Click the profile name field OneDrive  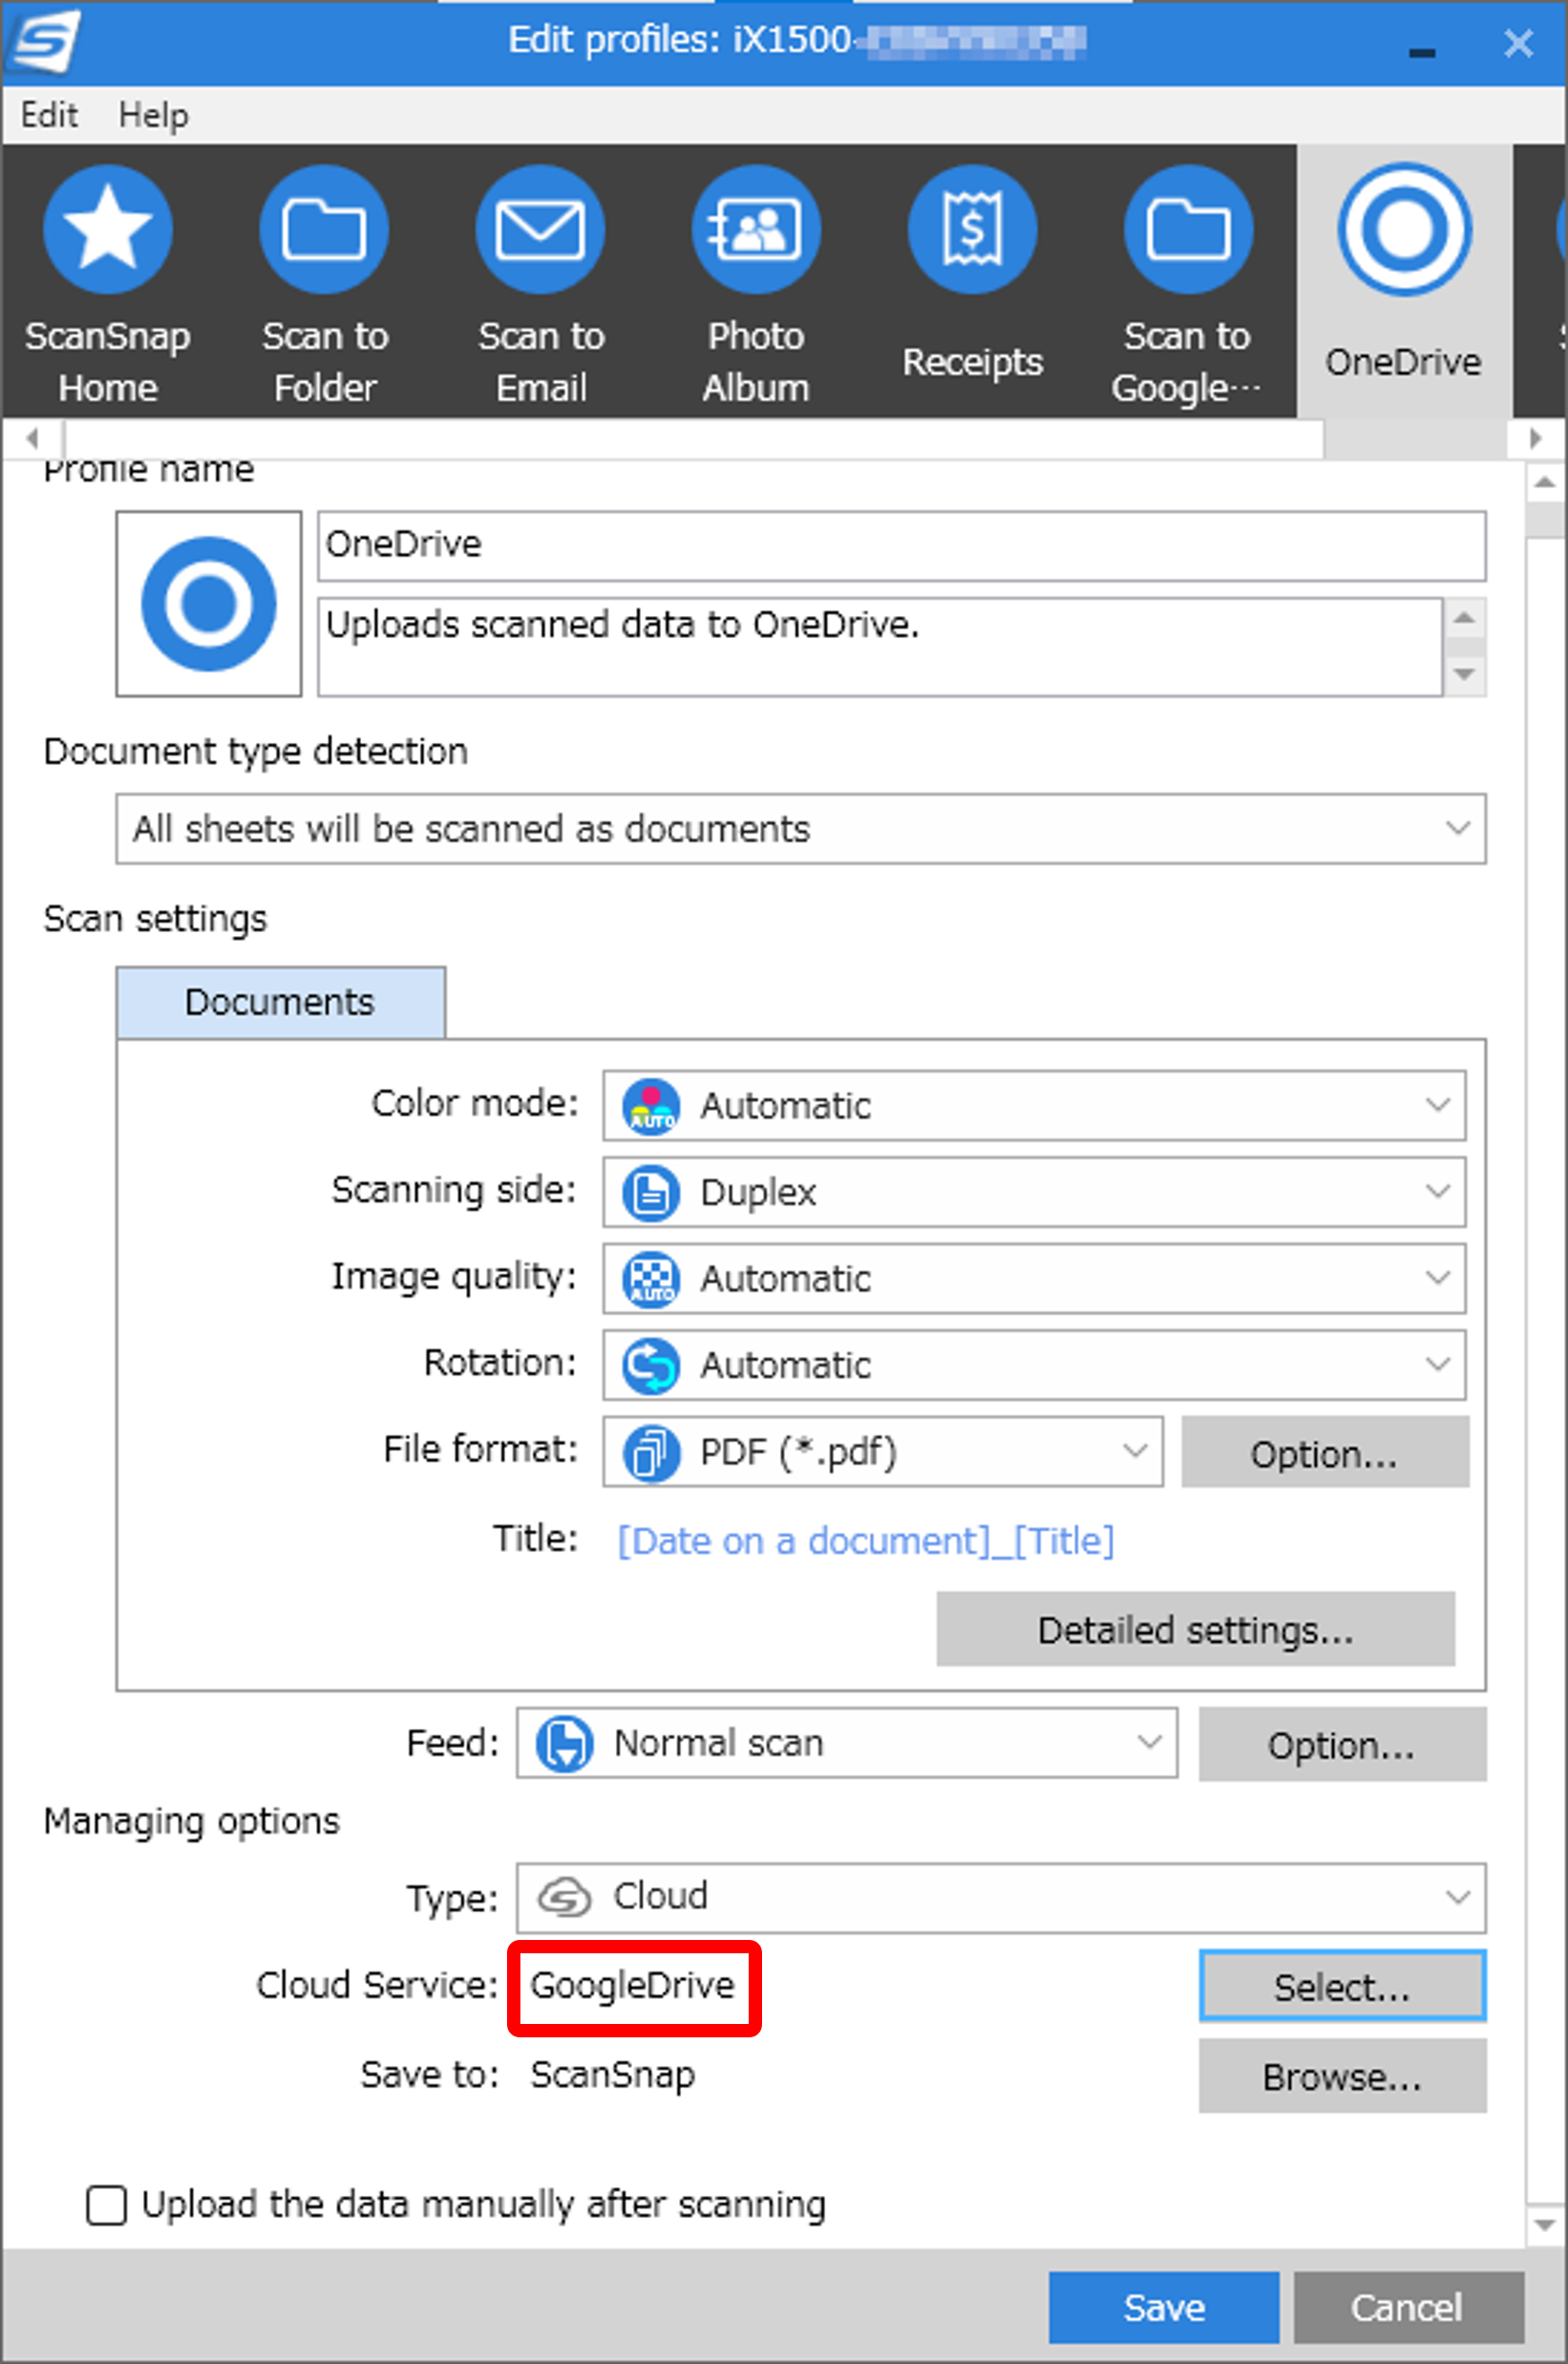[901, 545]
